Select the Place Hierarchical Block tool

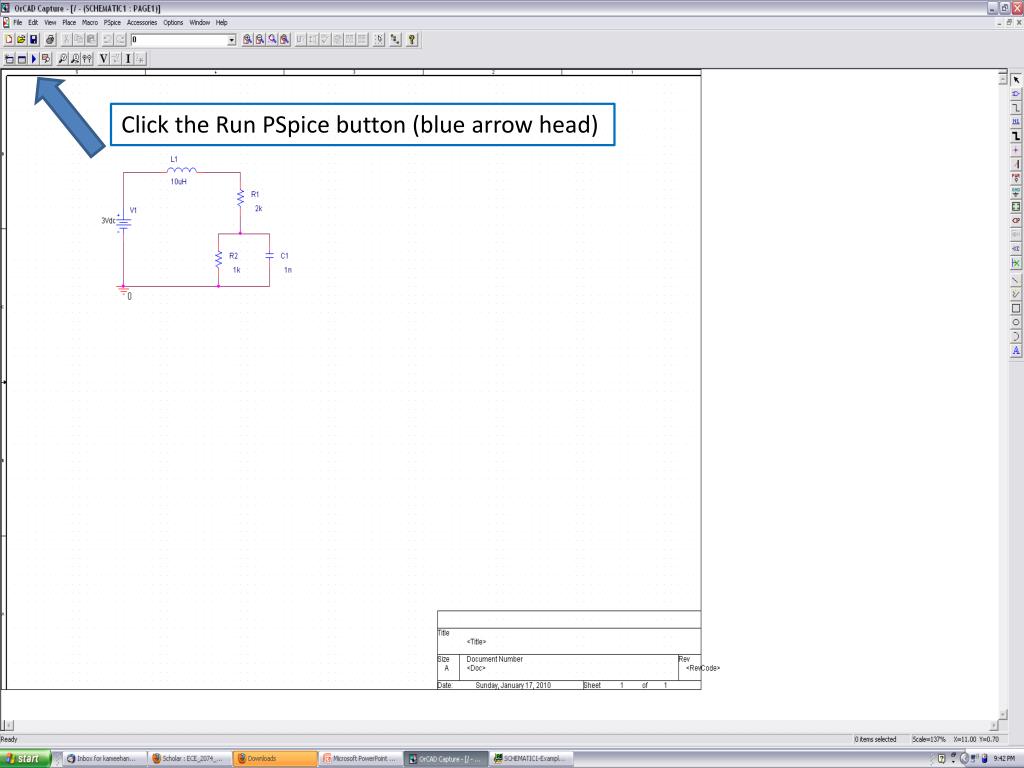pos(1016,206)
